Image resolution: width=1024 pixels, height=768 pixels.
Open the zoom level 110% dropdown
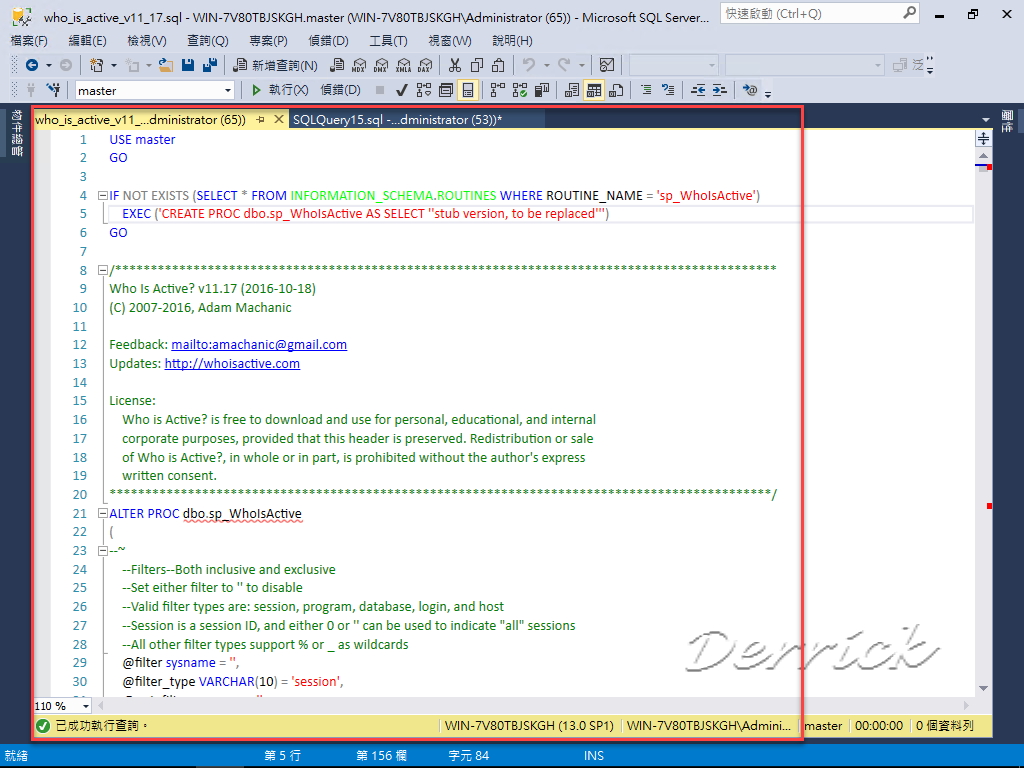[x=88, y=705]
